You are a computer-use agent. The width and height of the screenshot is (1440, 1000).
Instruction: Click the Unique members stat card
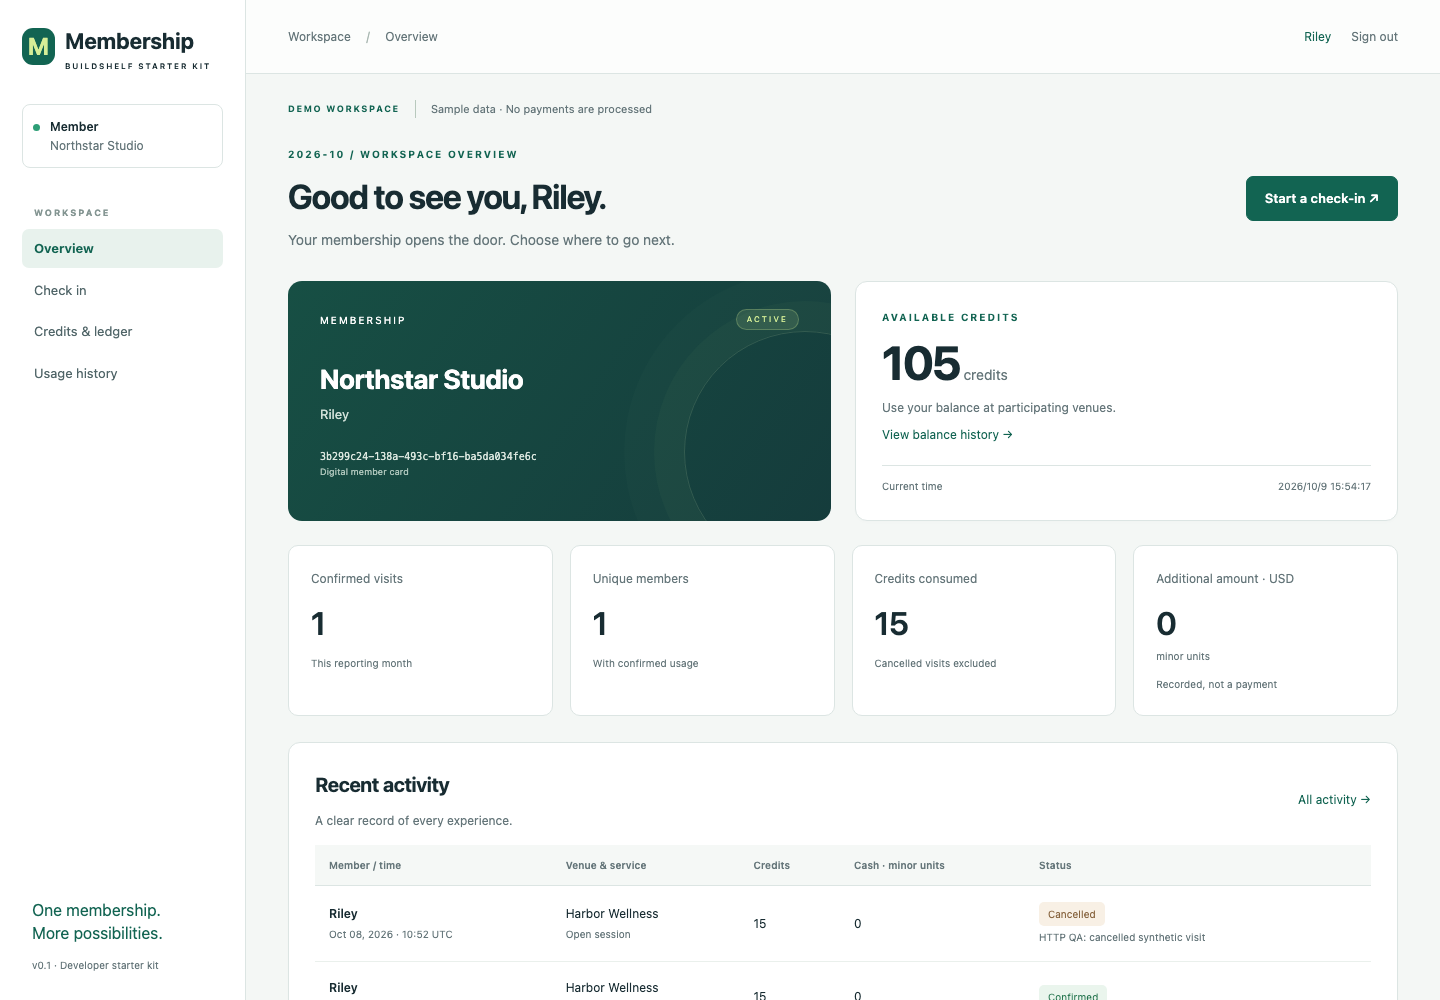click(x=702, y=630)
